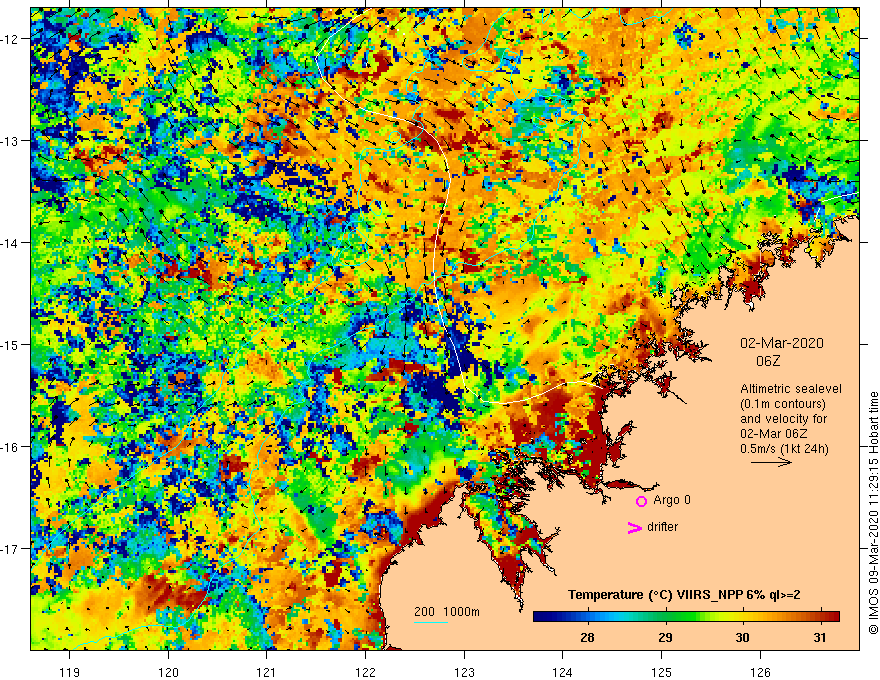Click the longitude axis label '123'

point(464,672)
